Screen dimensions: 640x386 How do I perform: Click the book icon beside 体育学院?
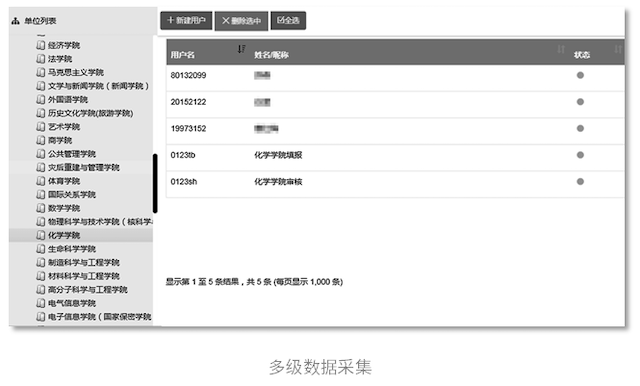(40, 181)
